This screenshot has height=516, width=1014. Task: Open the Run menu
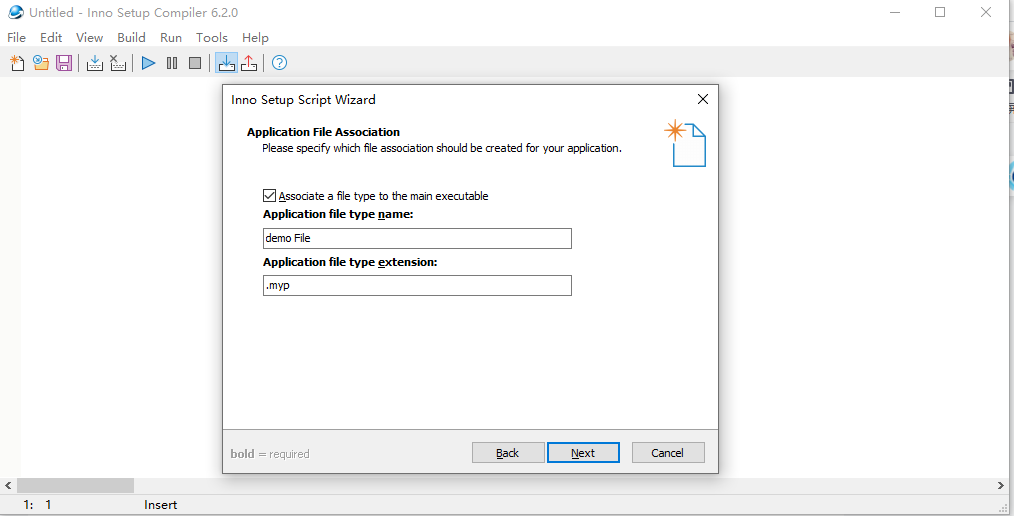pos(171,38)
